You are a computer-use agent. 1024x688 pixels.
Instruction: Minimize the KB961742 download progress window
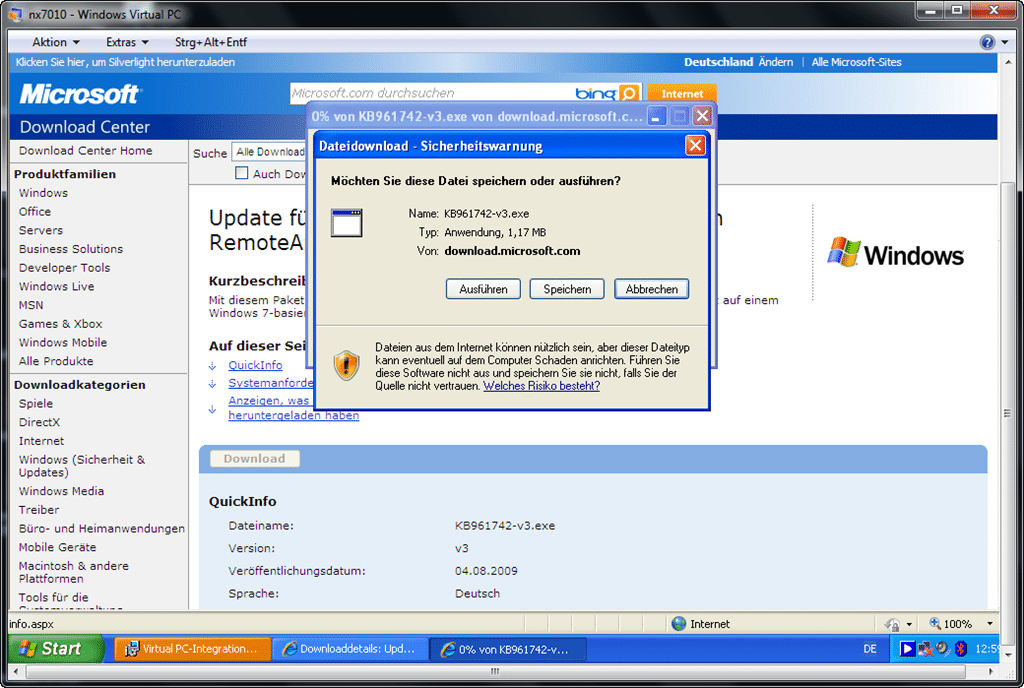point(657,116)
